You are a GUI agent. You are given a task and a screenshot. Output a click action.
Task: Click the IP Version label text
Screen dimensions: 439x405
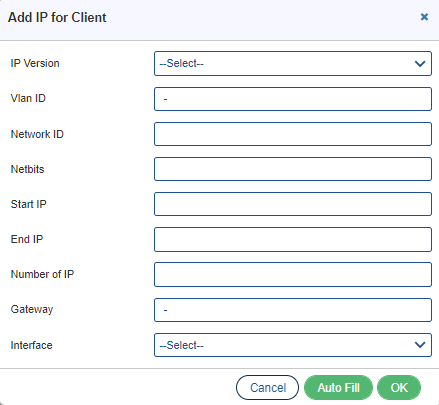click(35, 63)
